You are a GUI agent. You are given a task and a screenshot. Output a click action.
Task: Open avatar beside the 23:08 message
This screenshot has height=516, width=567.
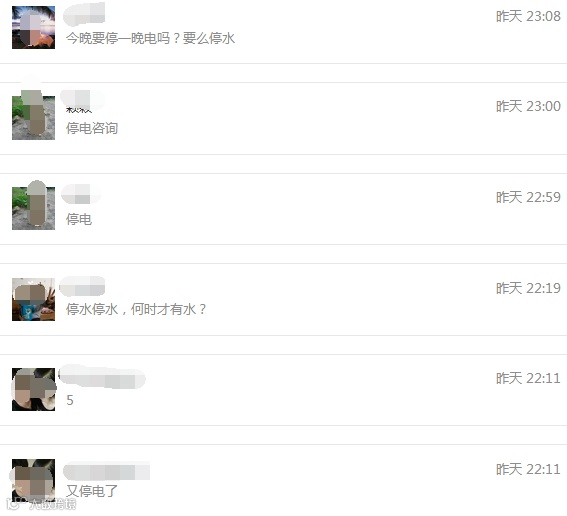(x=33, y=27)
